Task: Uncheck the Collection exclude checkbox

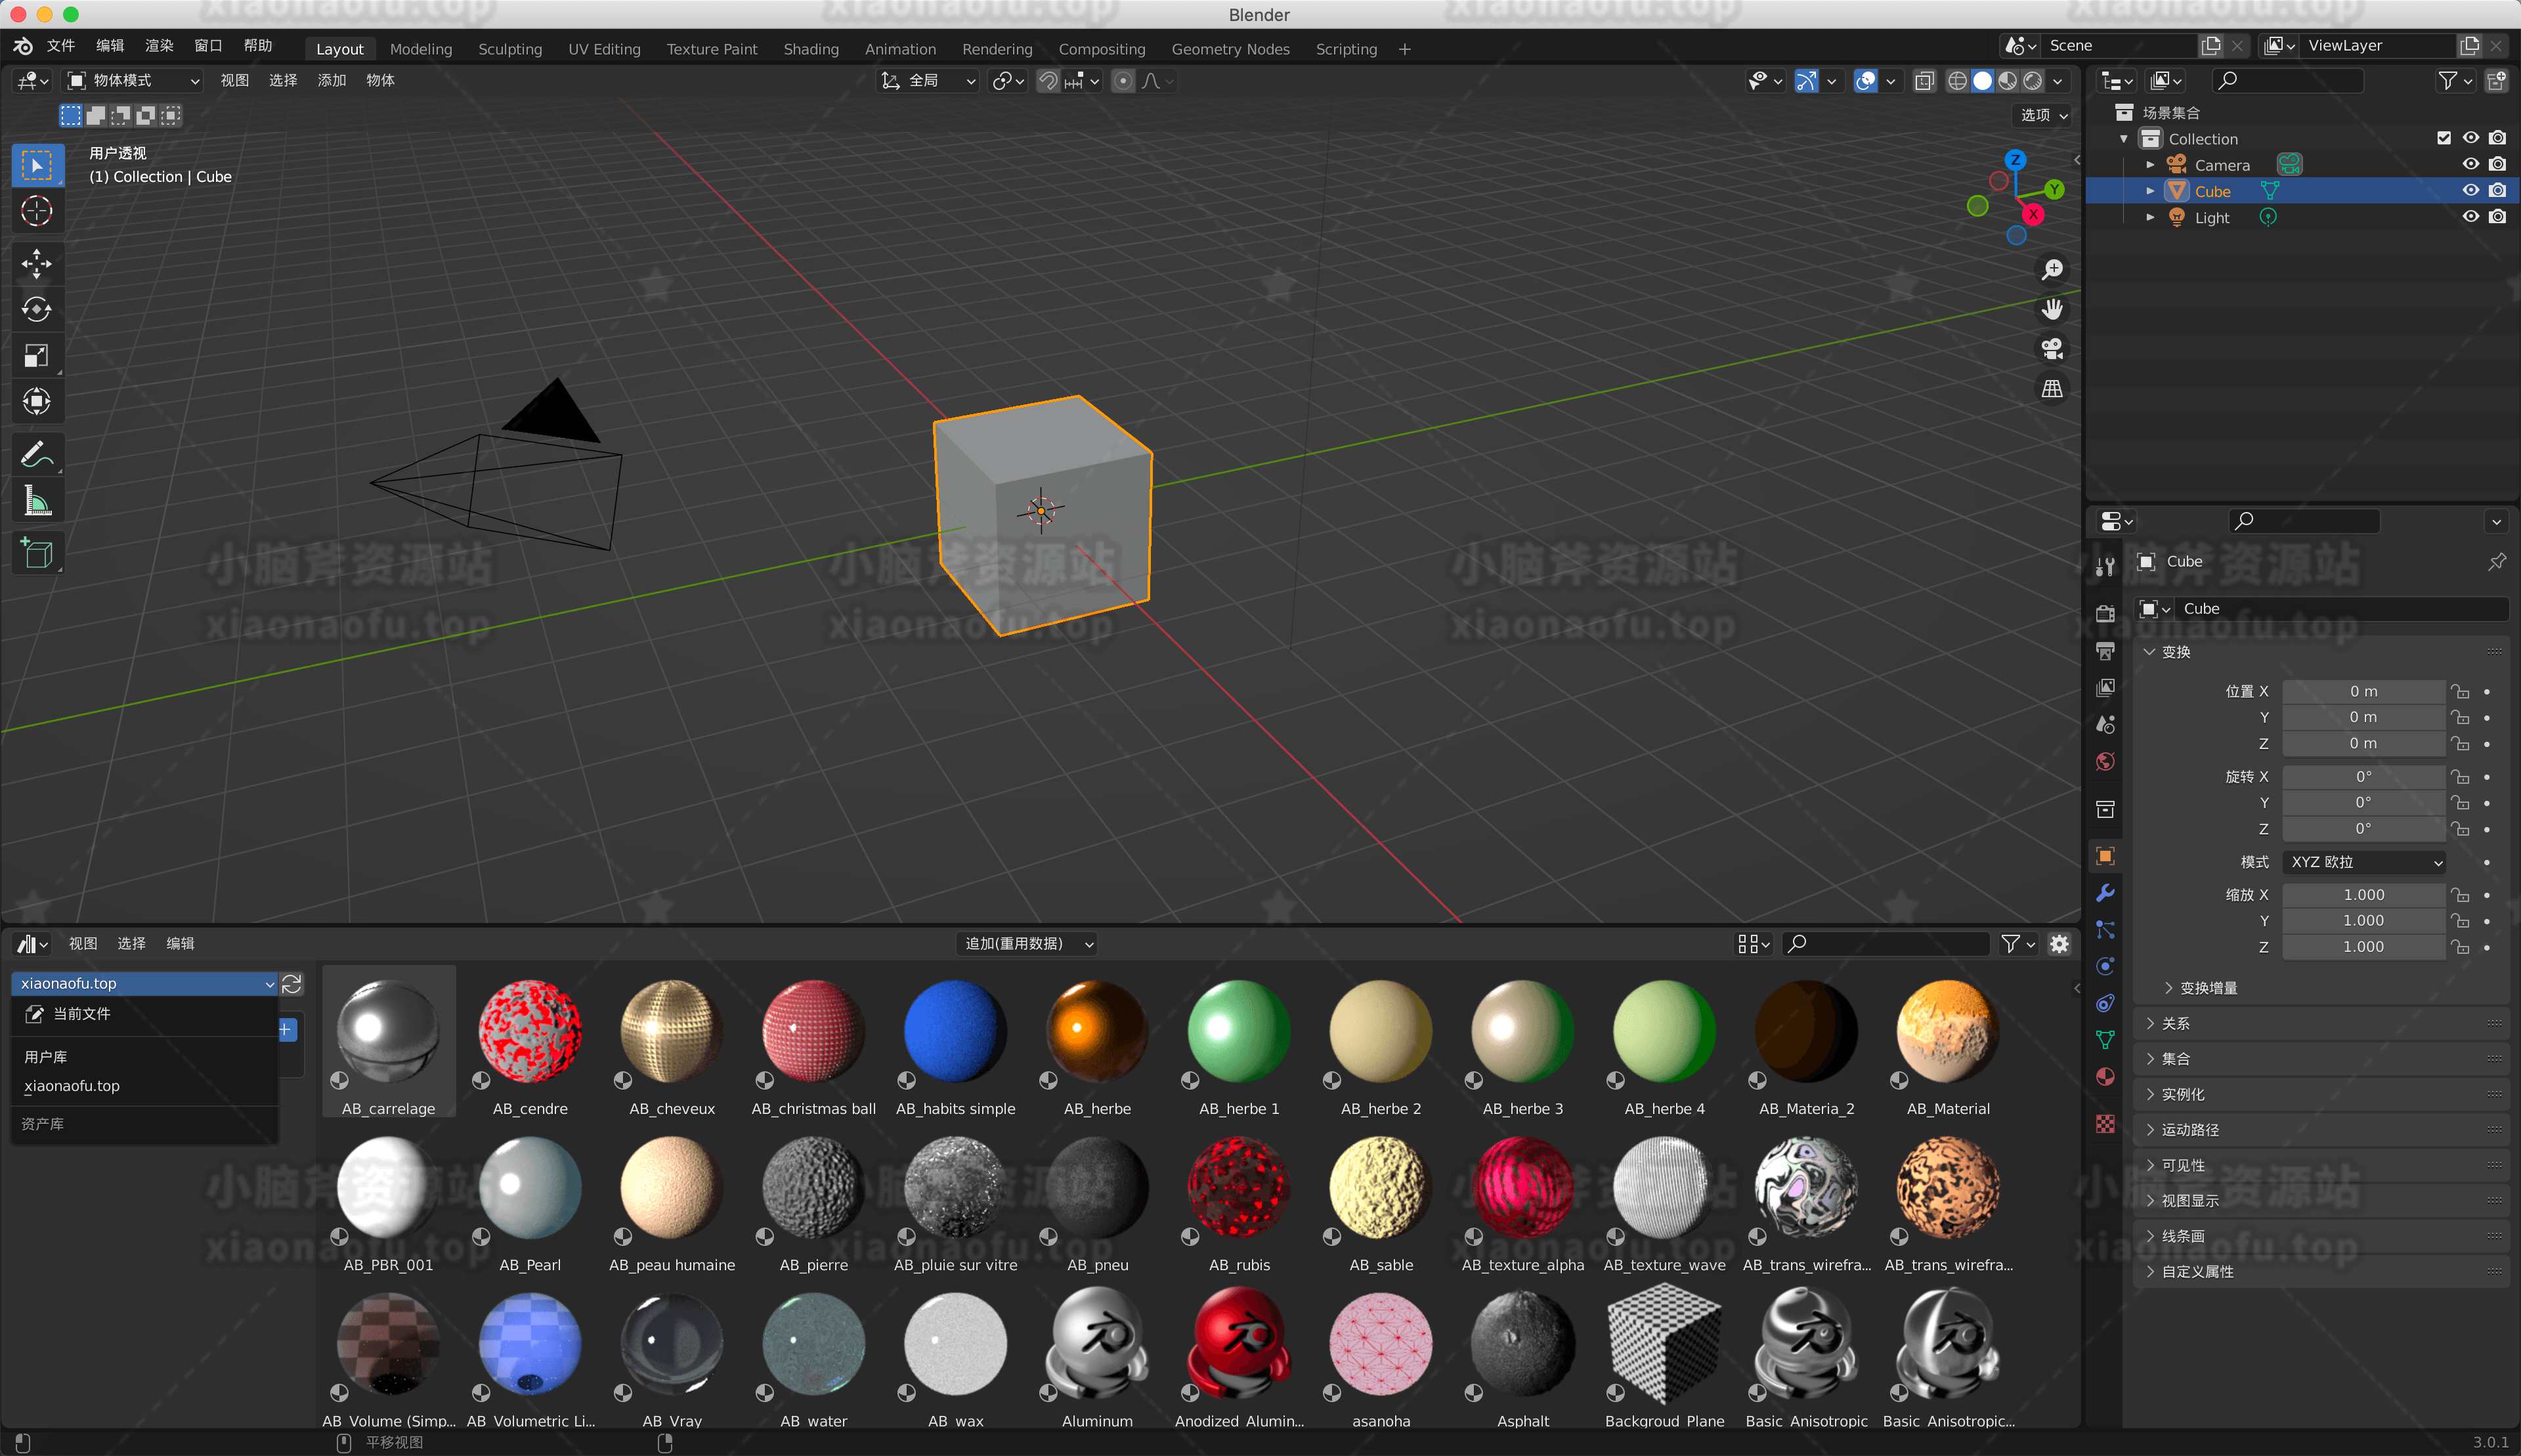Action: tap(2443, 138)
